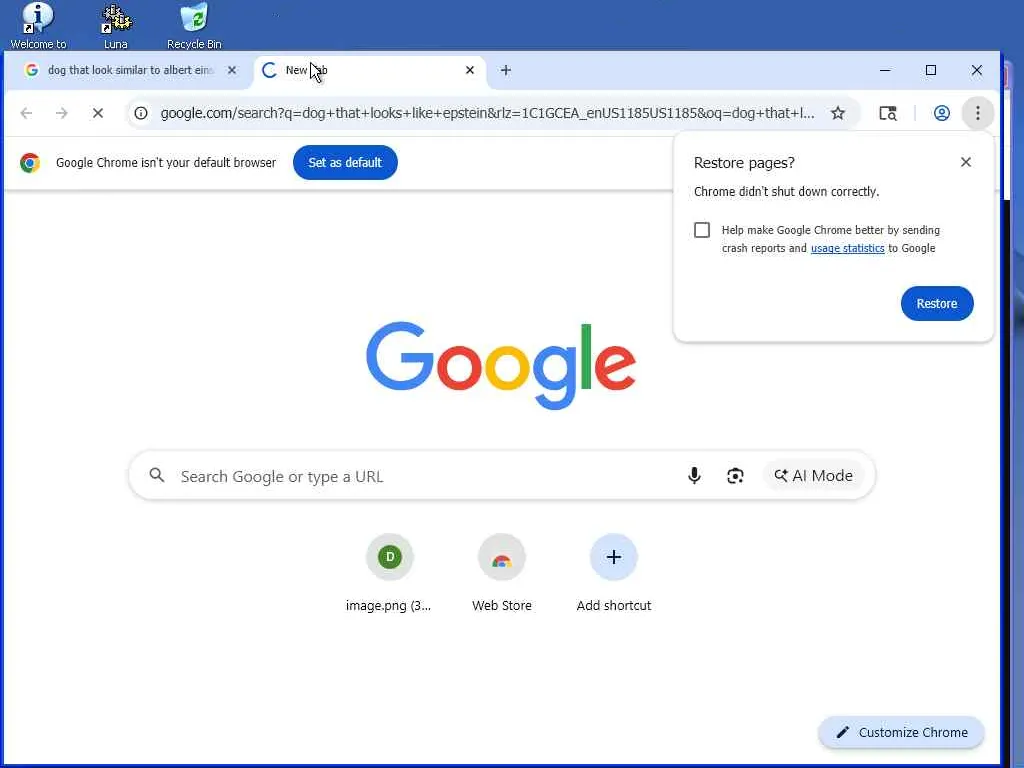This screenshot has width=1024, height=768.
Task: Click the Google logo
Action: [x=501, y=364]
